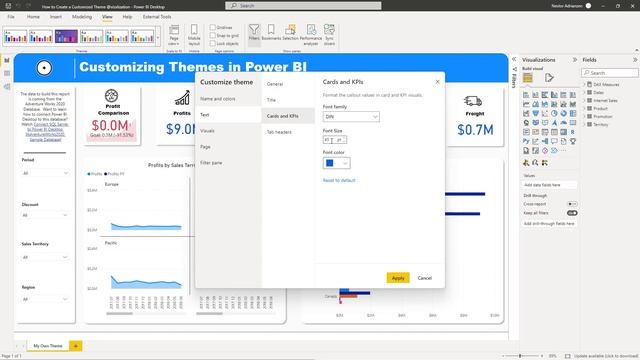Enable the Snap to grid checkbox
640x360 pixels.
pos(213,36)
